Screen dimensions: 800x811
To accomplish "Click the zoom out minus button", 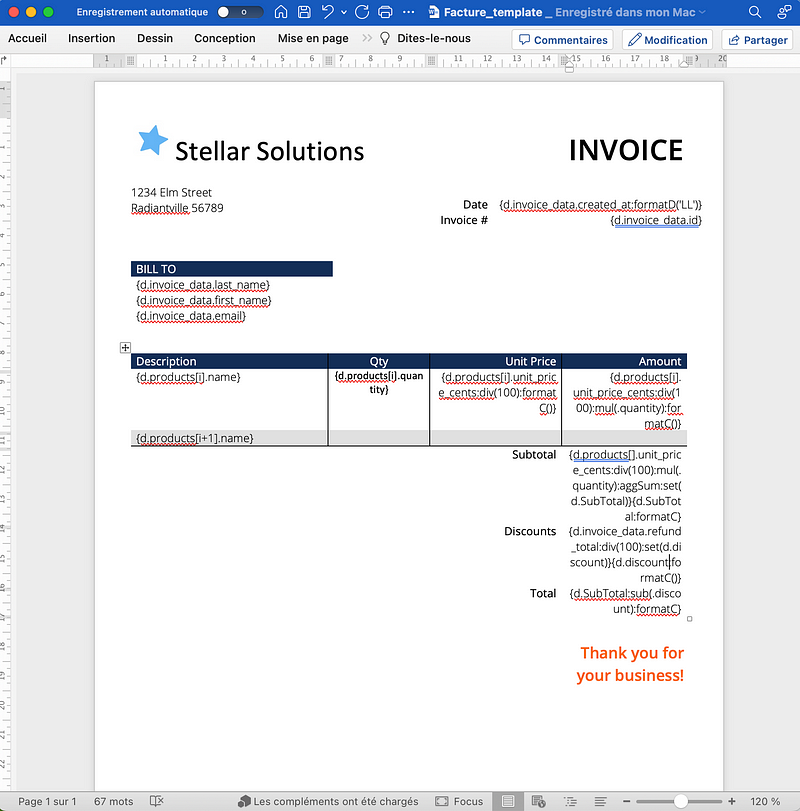I will (626, 801).
